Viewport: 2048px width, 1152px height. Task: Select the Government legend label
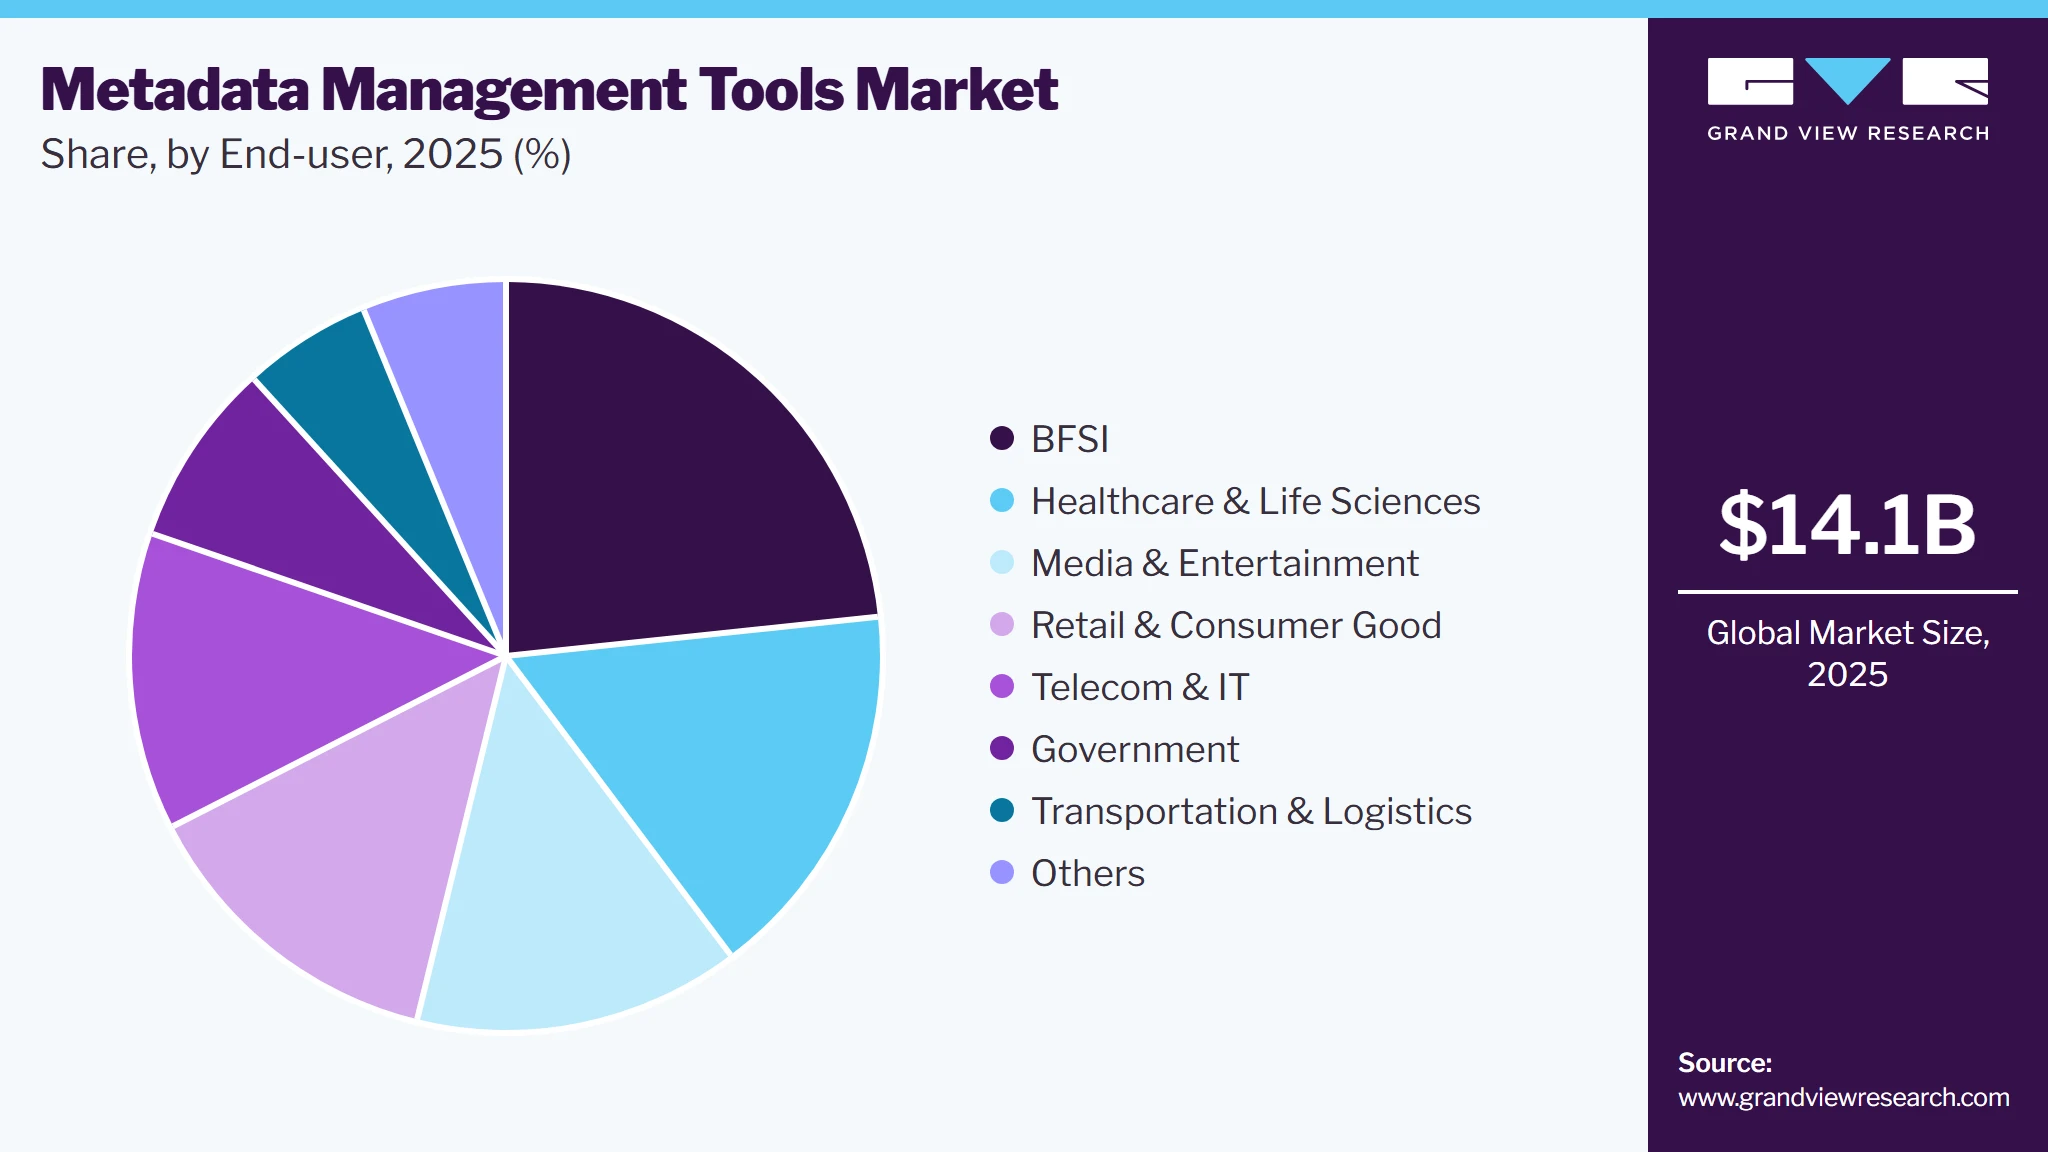[1135, 749]
